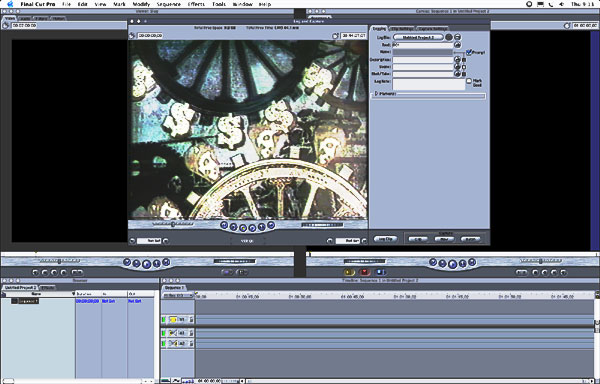
Task: Select the Effects tab in the Browser
Action: point(47,287)
